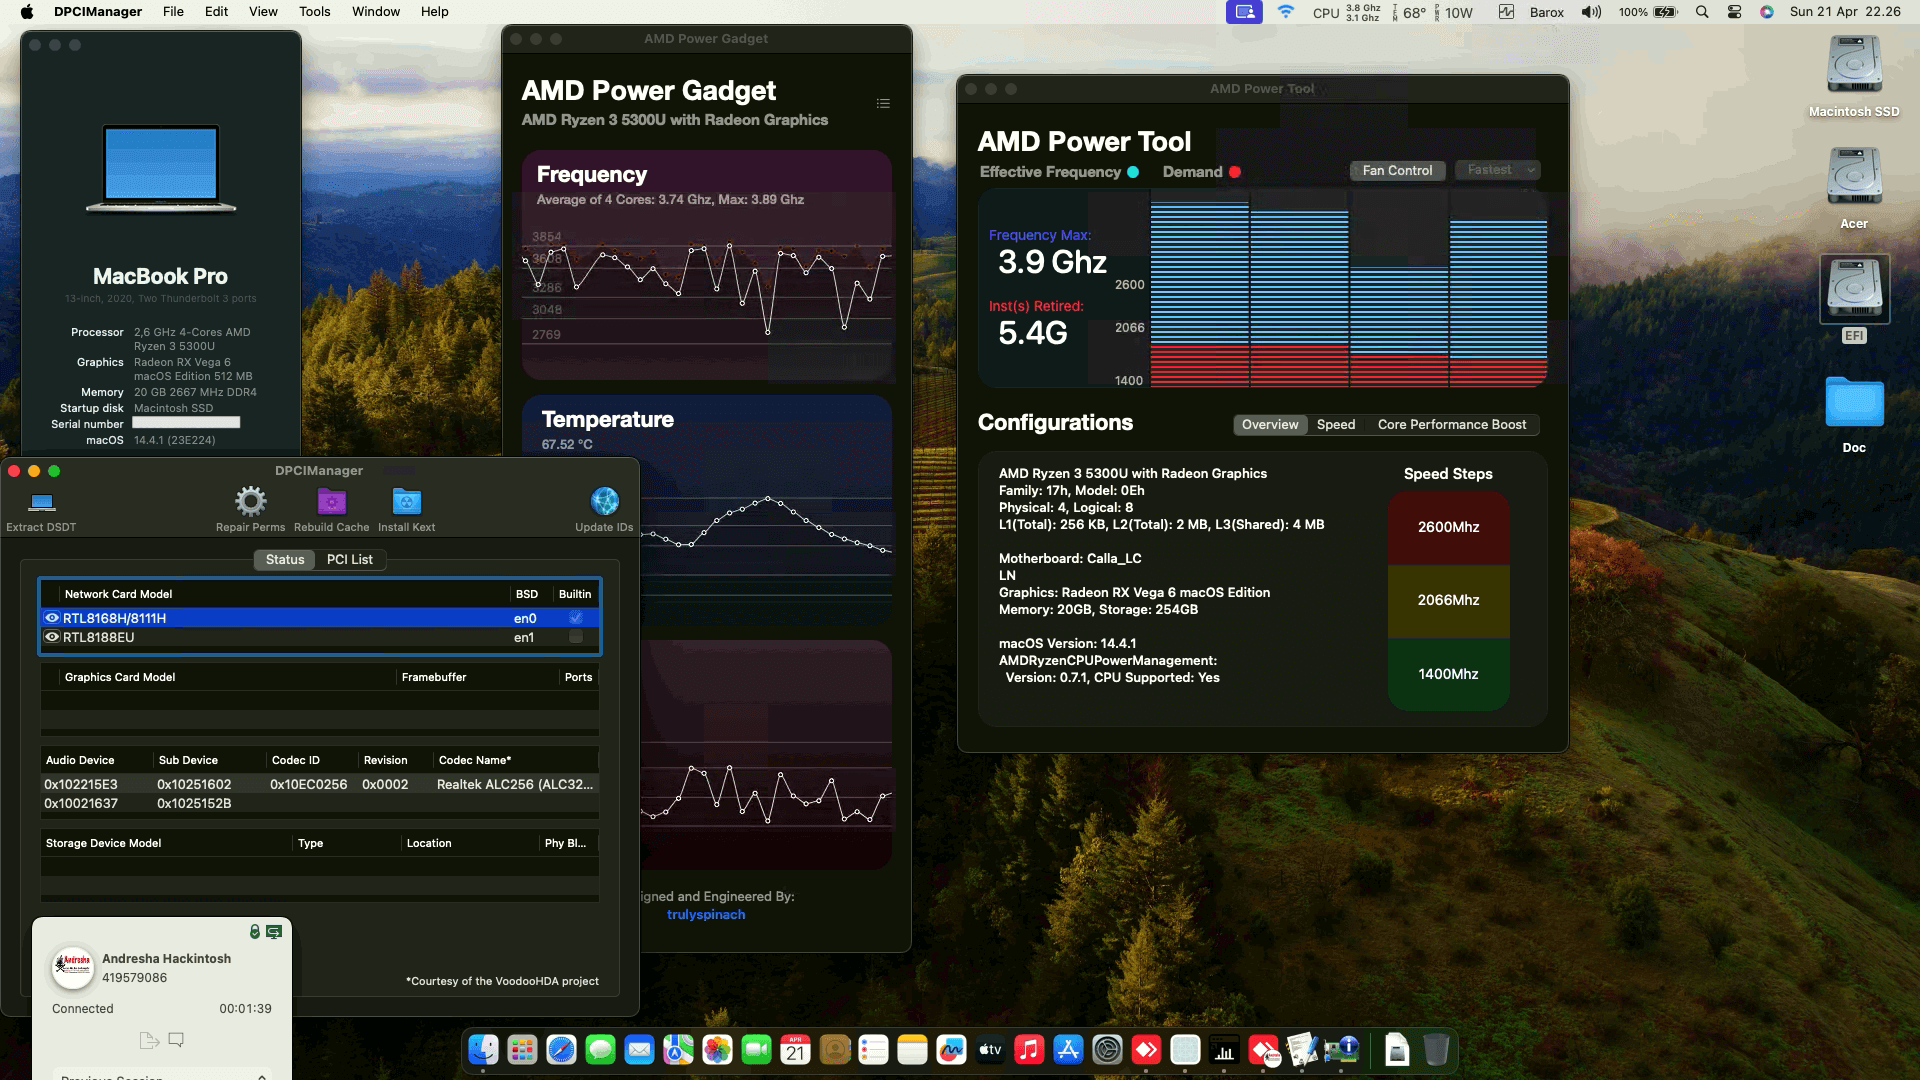Toggle eye icon for RTL8168H/8111H row

coord(52,618)
